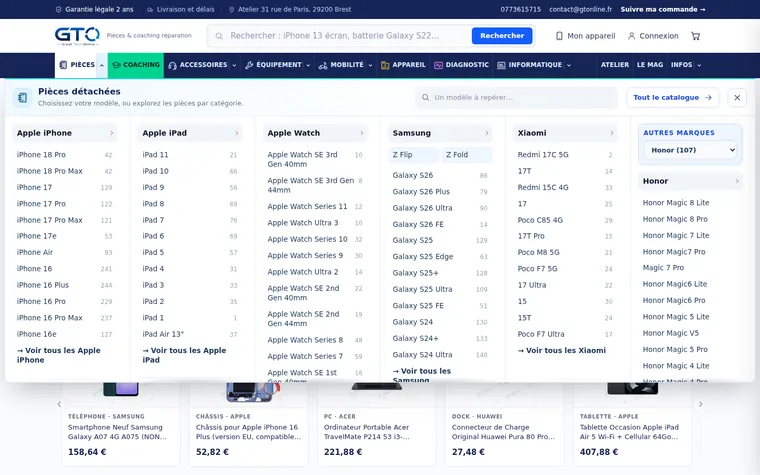Click the Pièces menu icon

coord(63,65)
